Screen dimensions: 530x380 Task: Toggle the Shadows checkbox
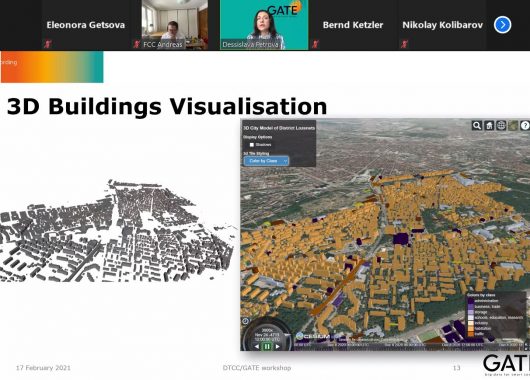coord(251,145)
